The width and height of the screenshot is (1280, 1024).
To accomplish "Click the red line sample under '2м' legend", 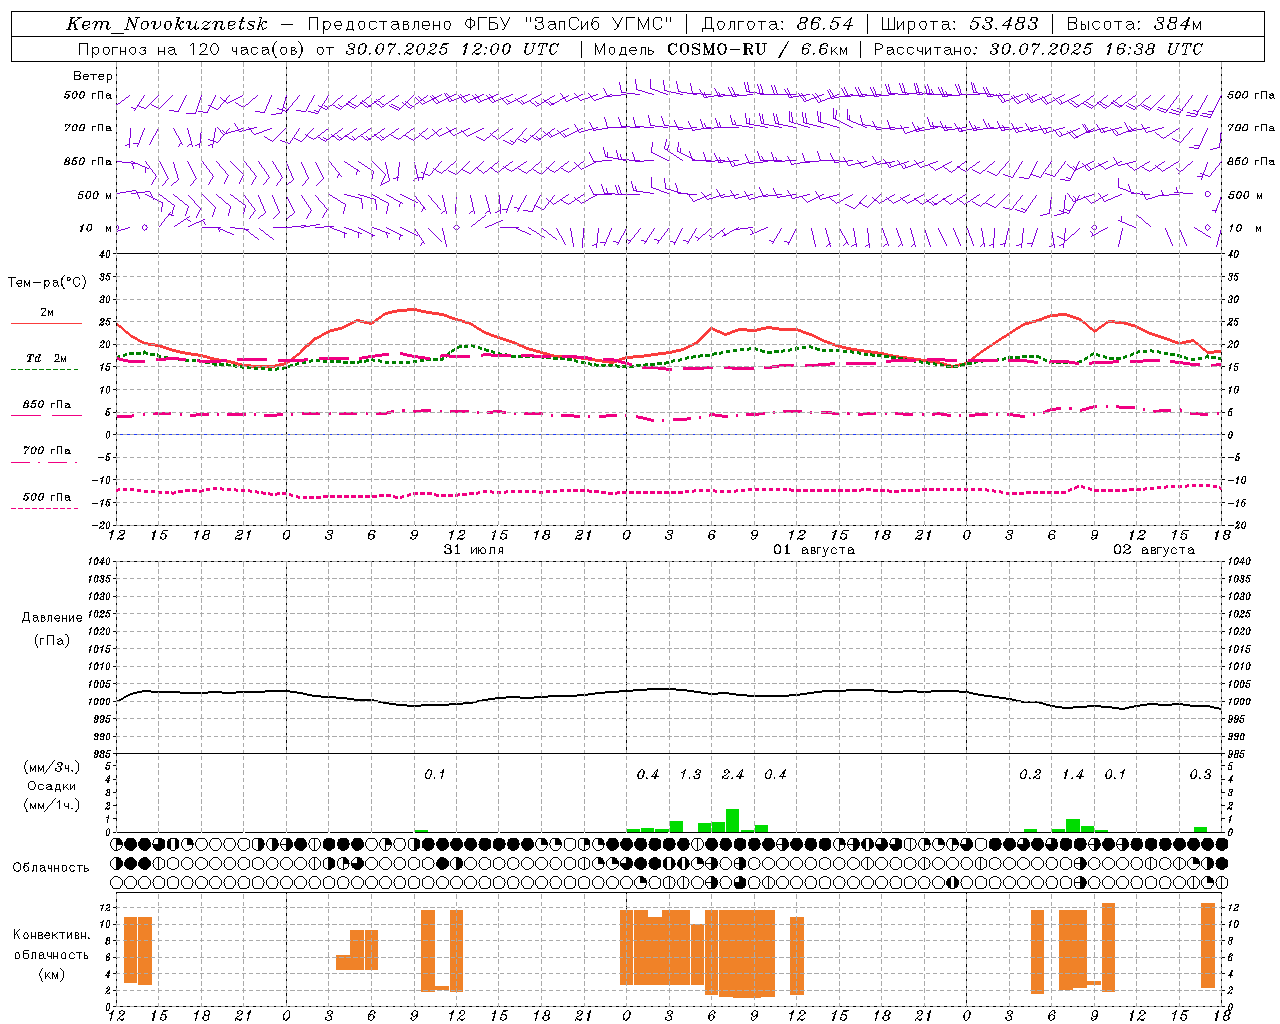I will click(46, 324).
